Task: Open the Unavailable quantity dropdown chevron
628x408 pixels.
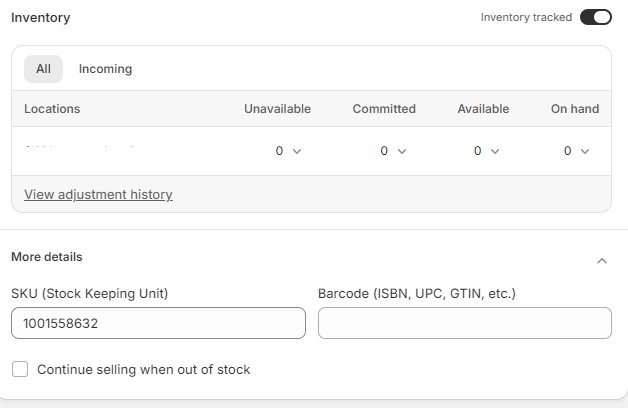Action: click(296, 151)
